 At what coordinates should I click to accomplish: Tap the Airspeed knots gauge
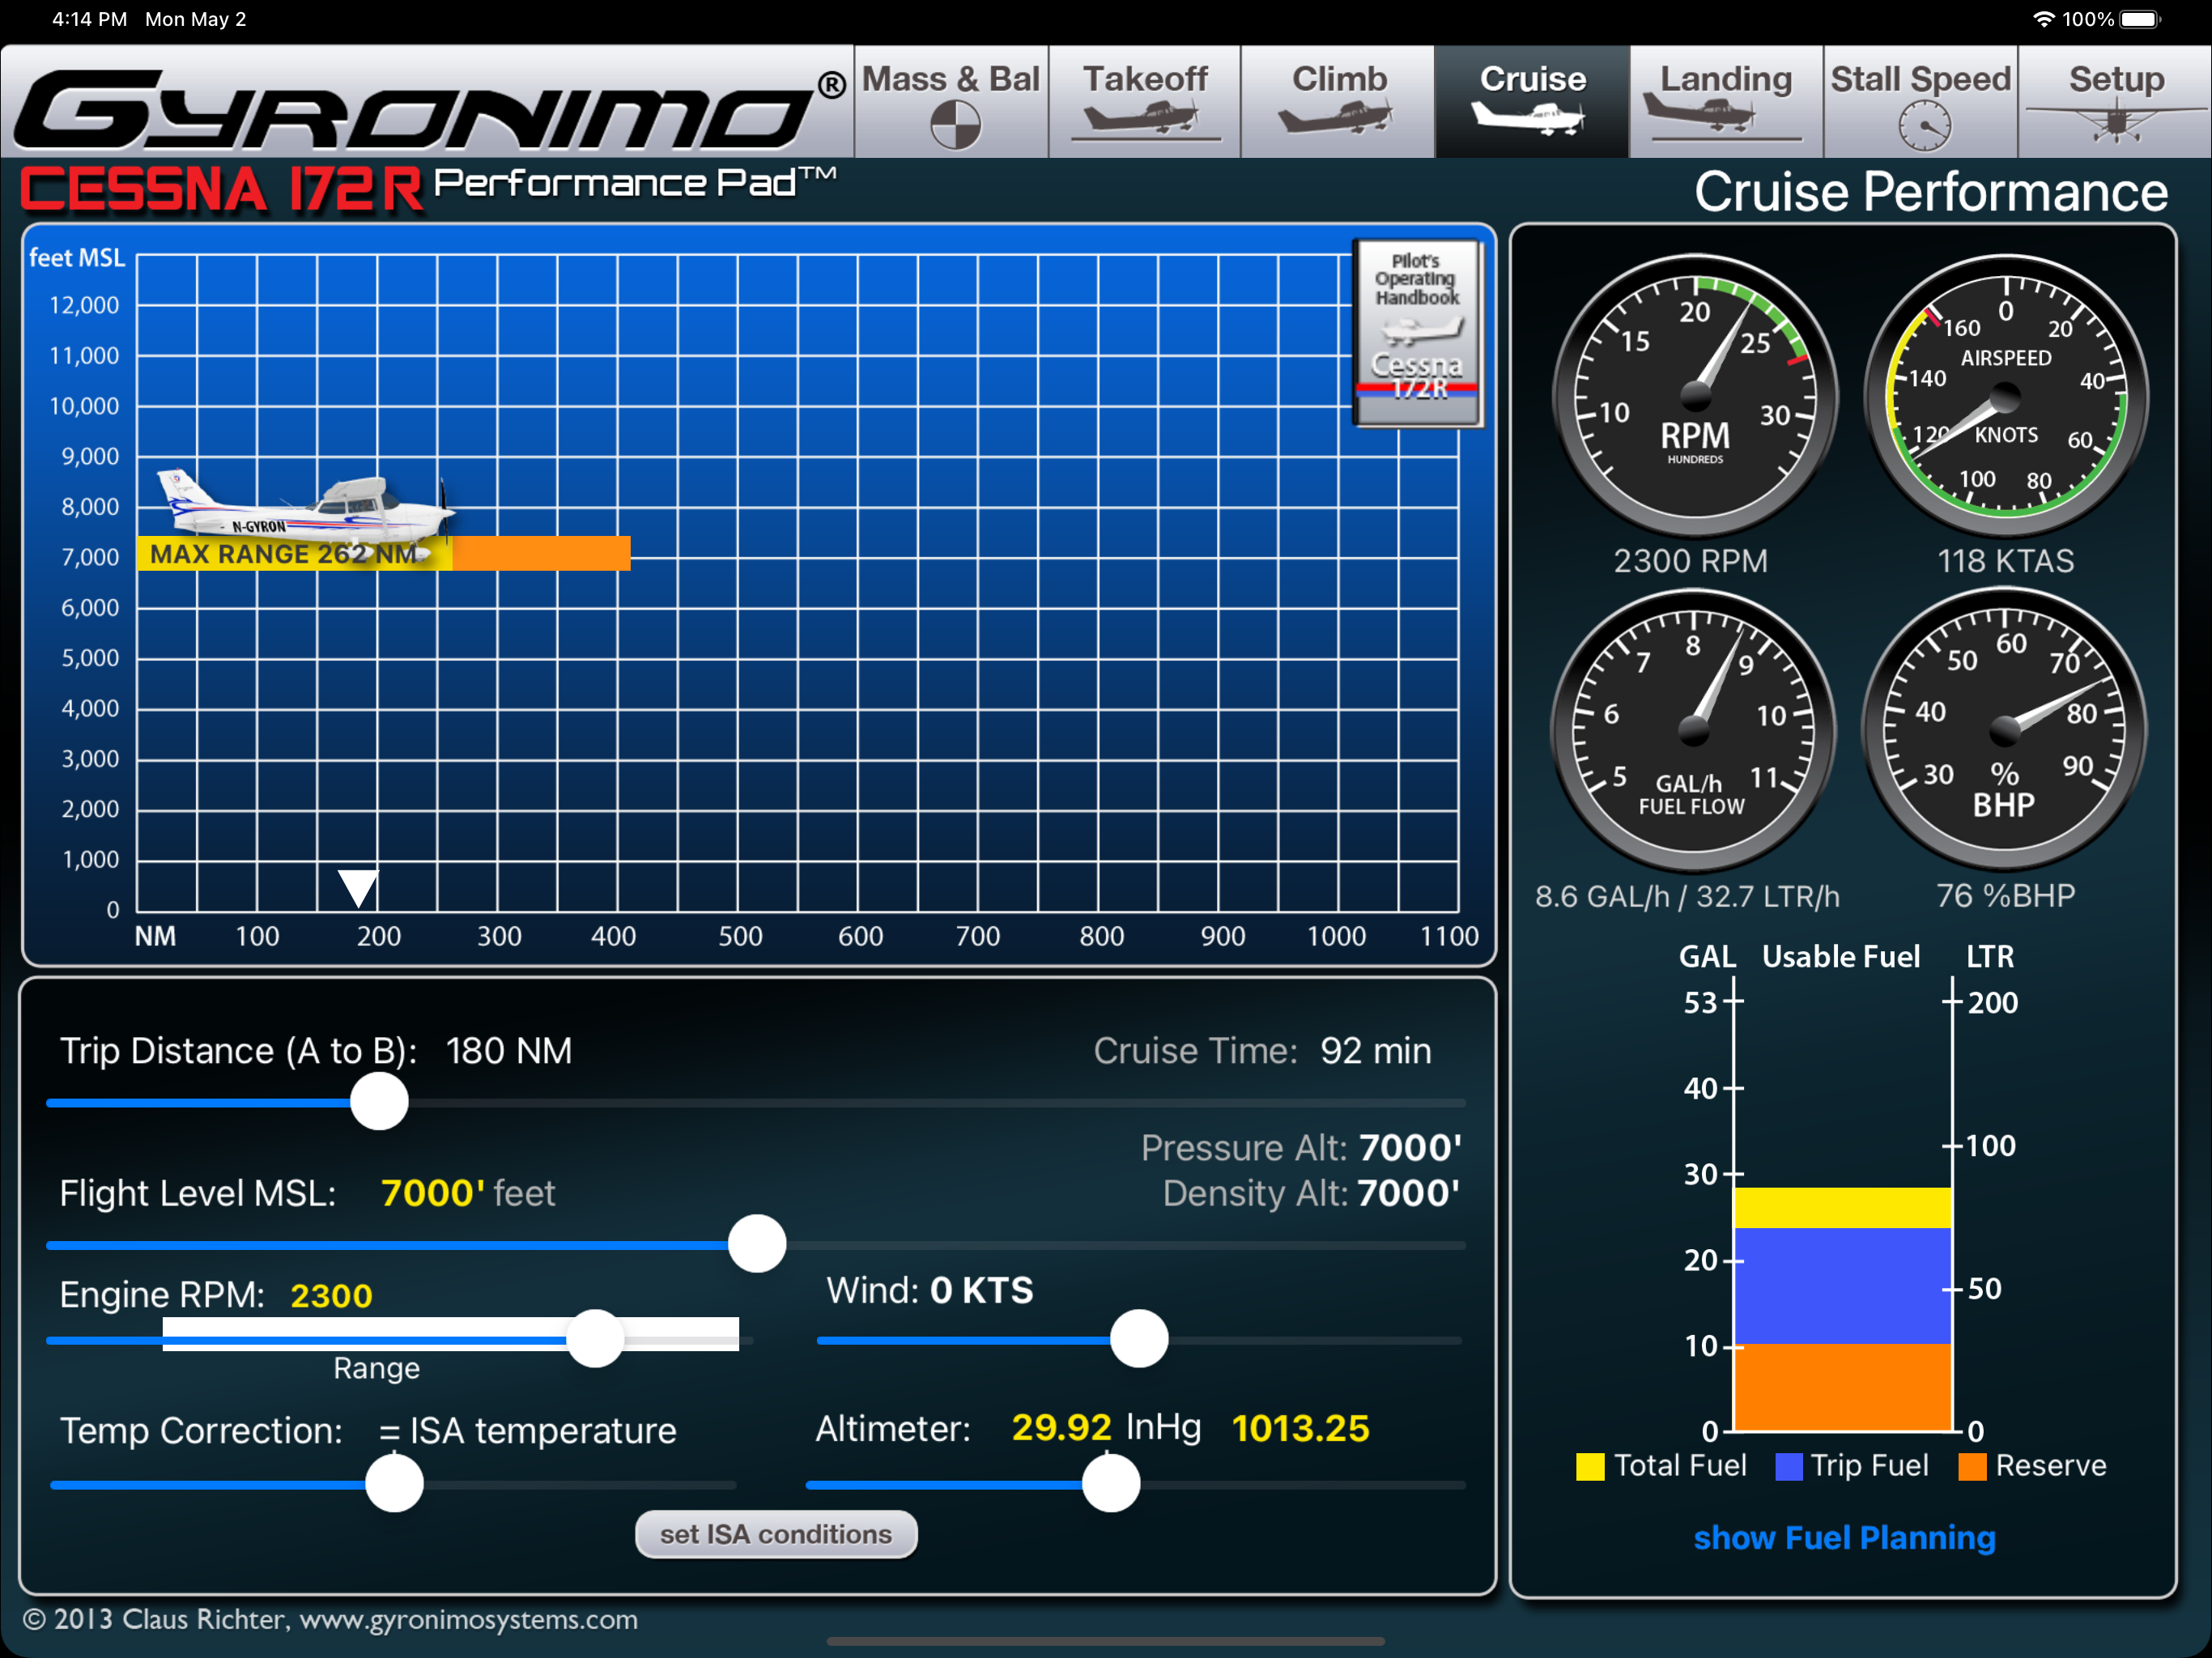2006,396
